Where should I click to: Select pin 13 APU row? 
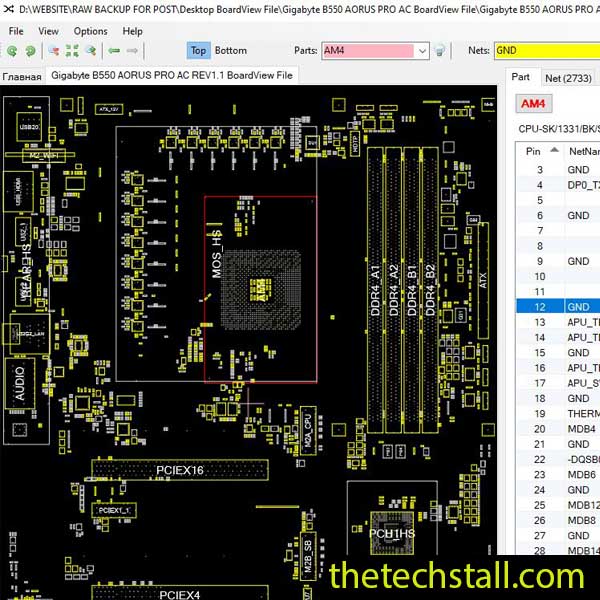[x=558, y=322]
